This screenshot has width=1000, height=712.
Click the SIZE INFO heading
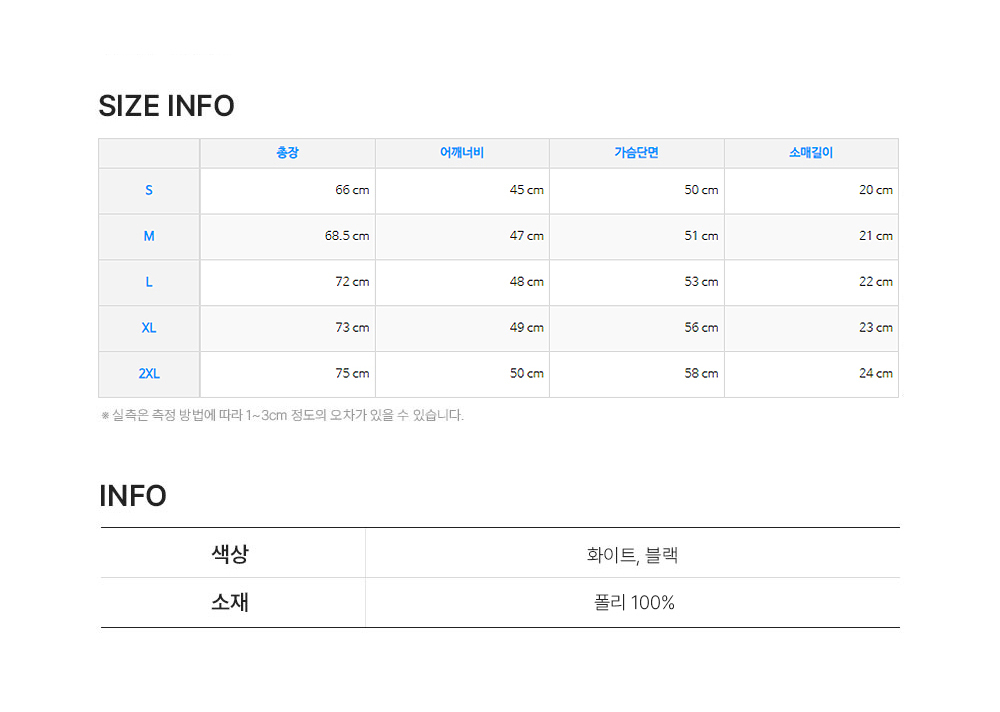point(166,106)
